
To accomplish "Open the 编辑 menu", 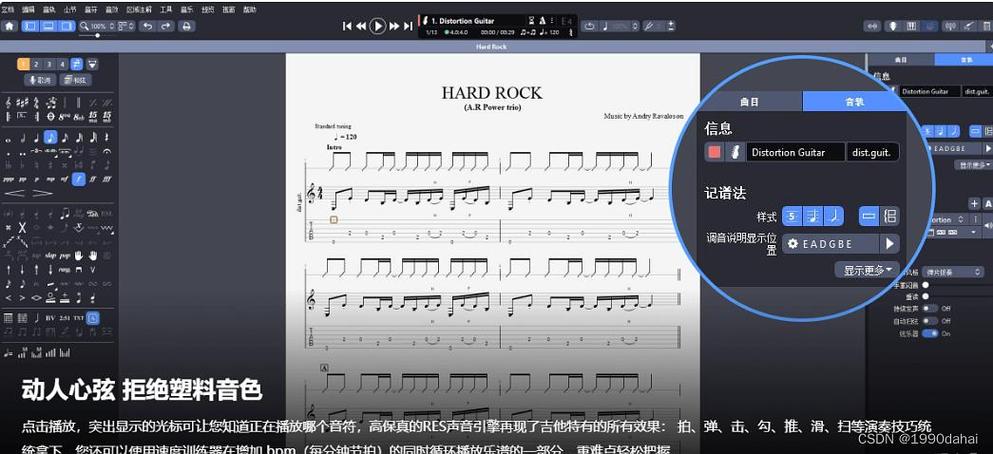I will point(28,9).
